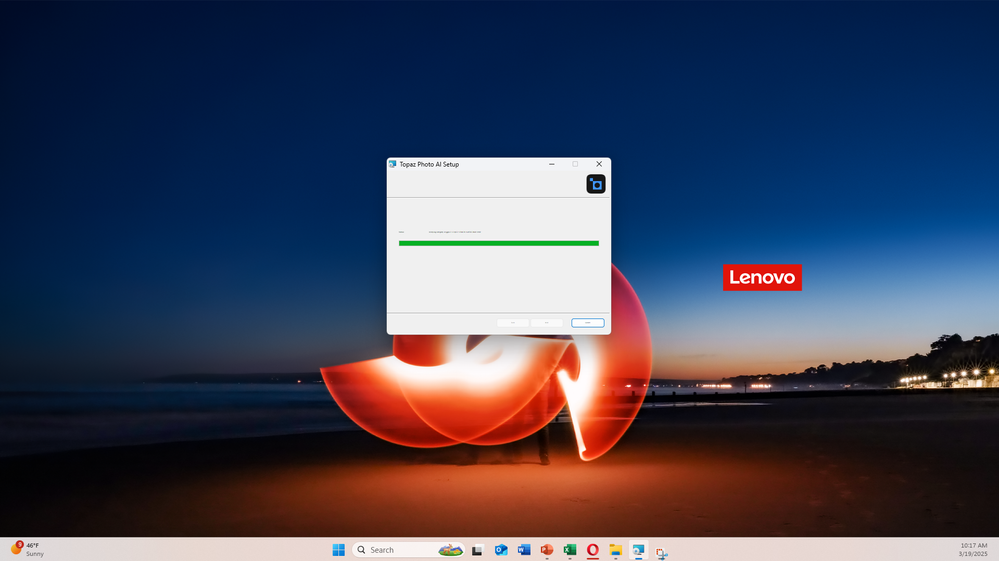This screenshot has height=561, width=999.
Task: Click the taskbar Search box
Action: pos(408,550)
